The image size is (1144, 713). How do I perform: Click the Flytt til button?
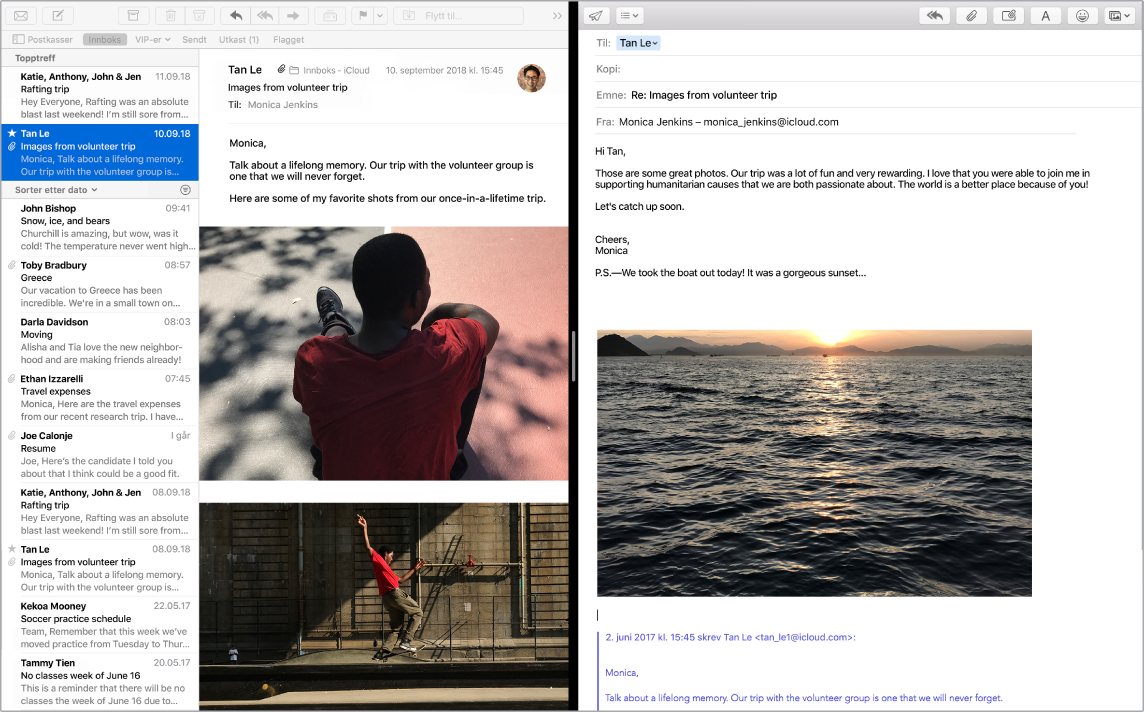(458, 15)
